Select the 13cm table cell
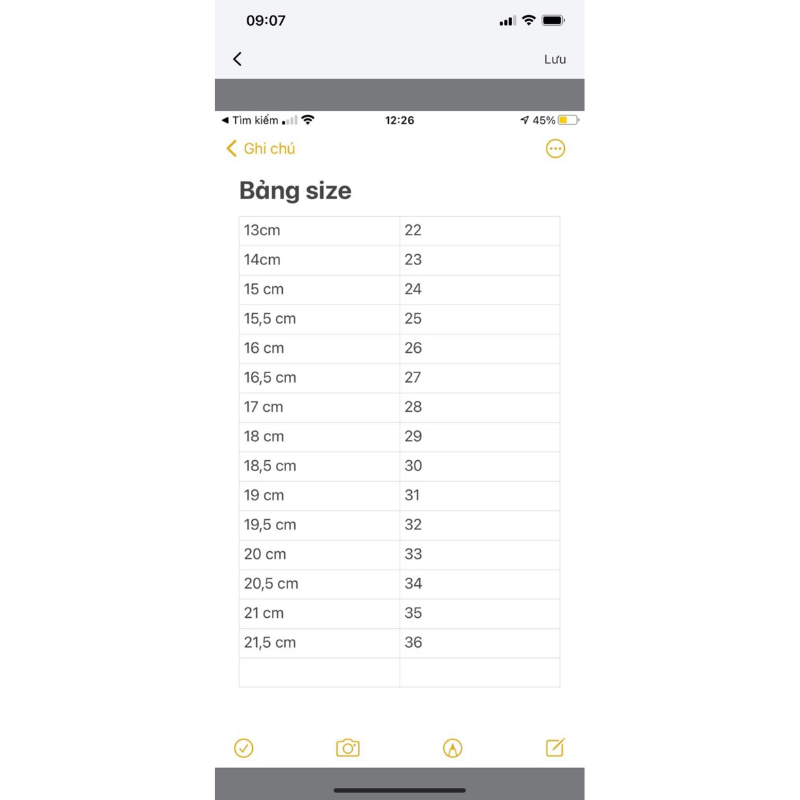Screen dimensions: 800x800 click(x=319, y=231)
